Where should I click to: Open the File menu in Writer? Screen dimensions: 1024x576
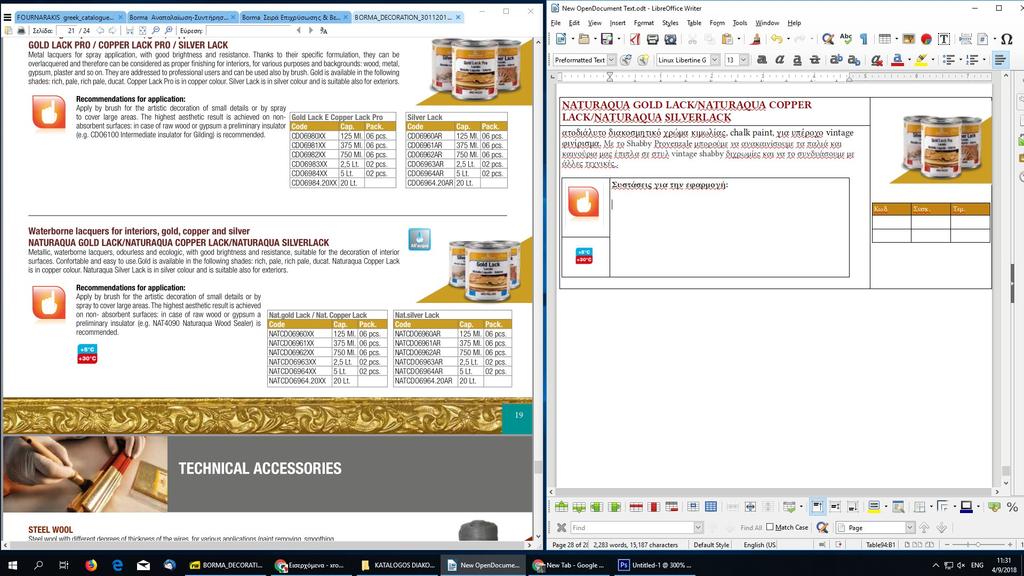(x=556, y=23)
